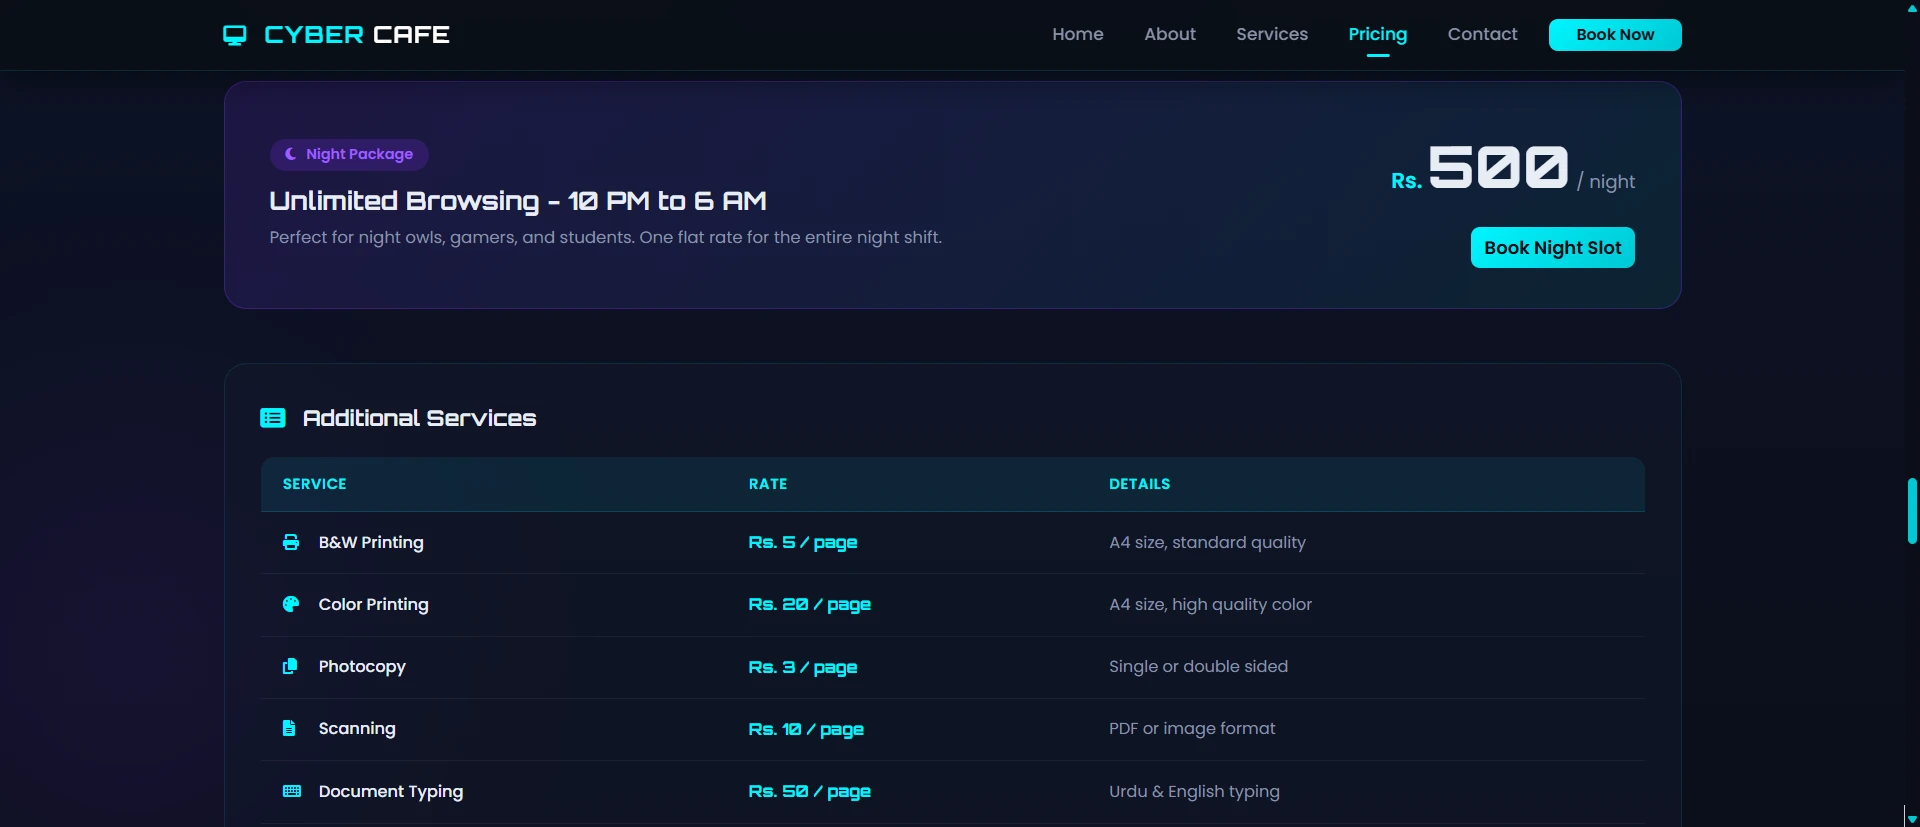
Task: Click 'Single or double sided' detail
Action: tap(1198, 666)
